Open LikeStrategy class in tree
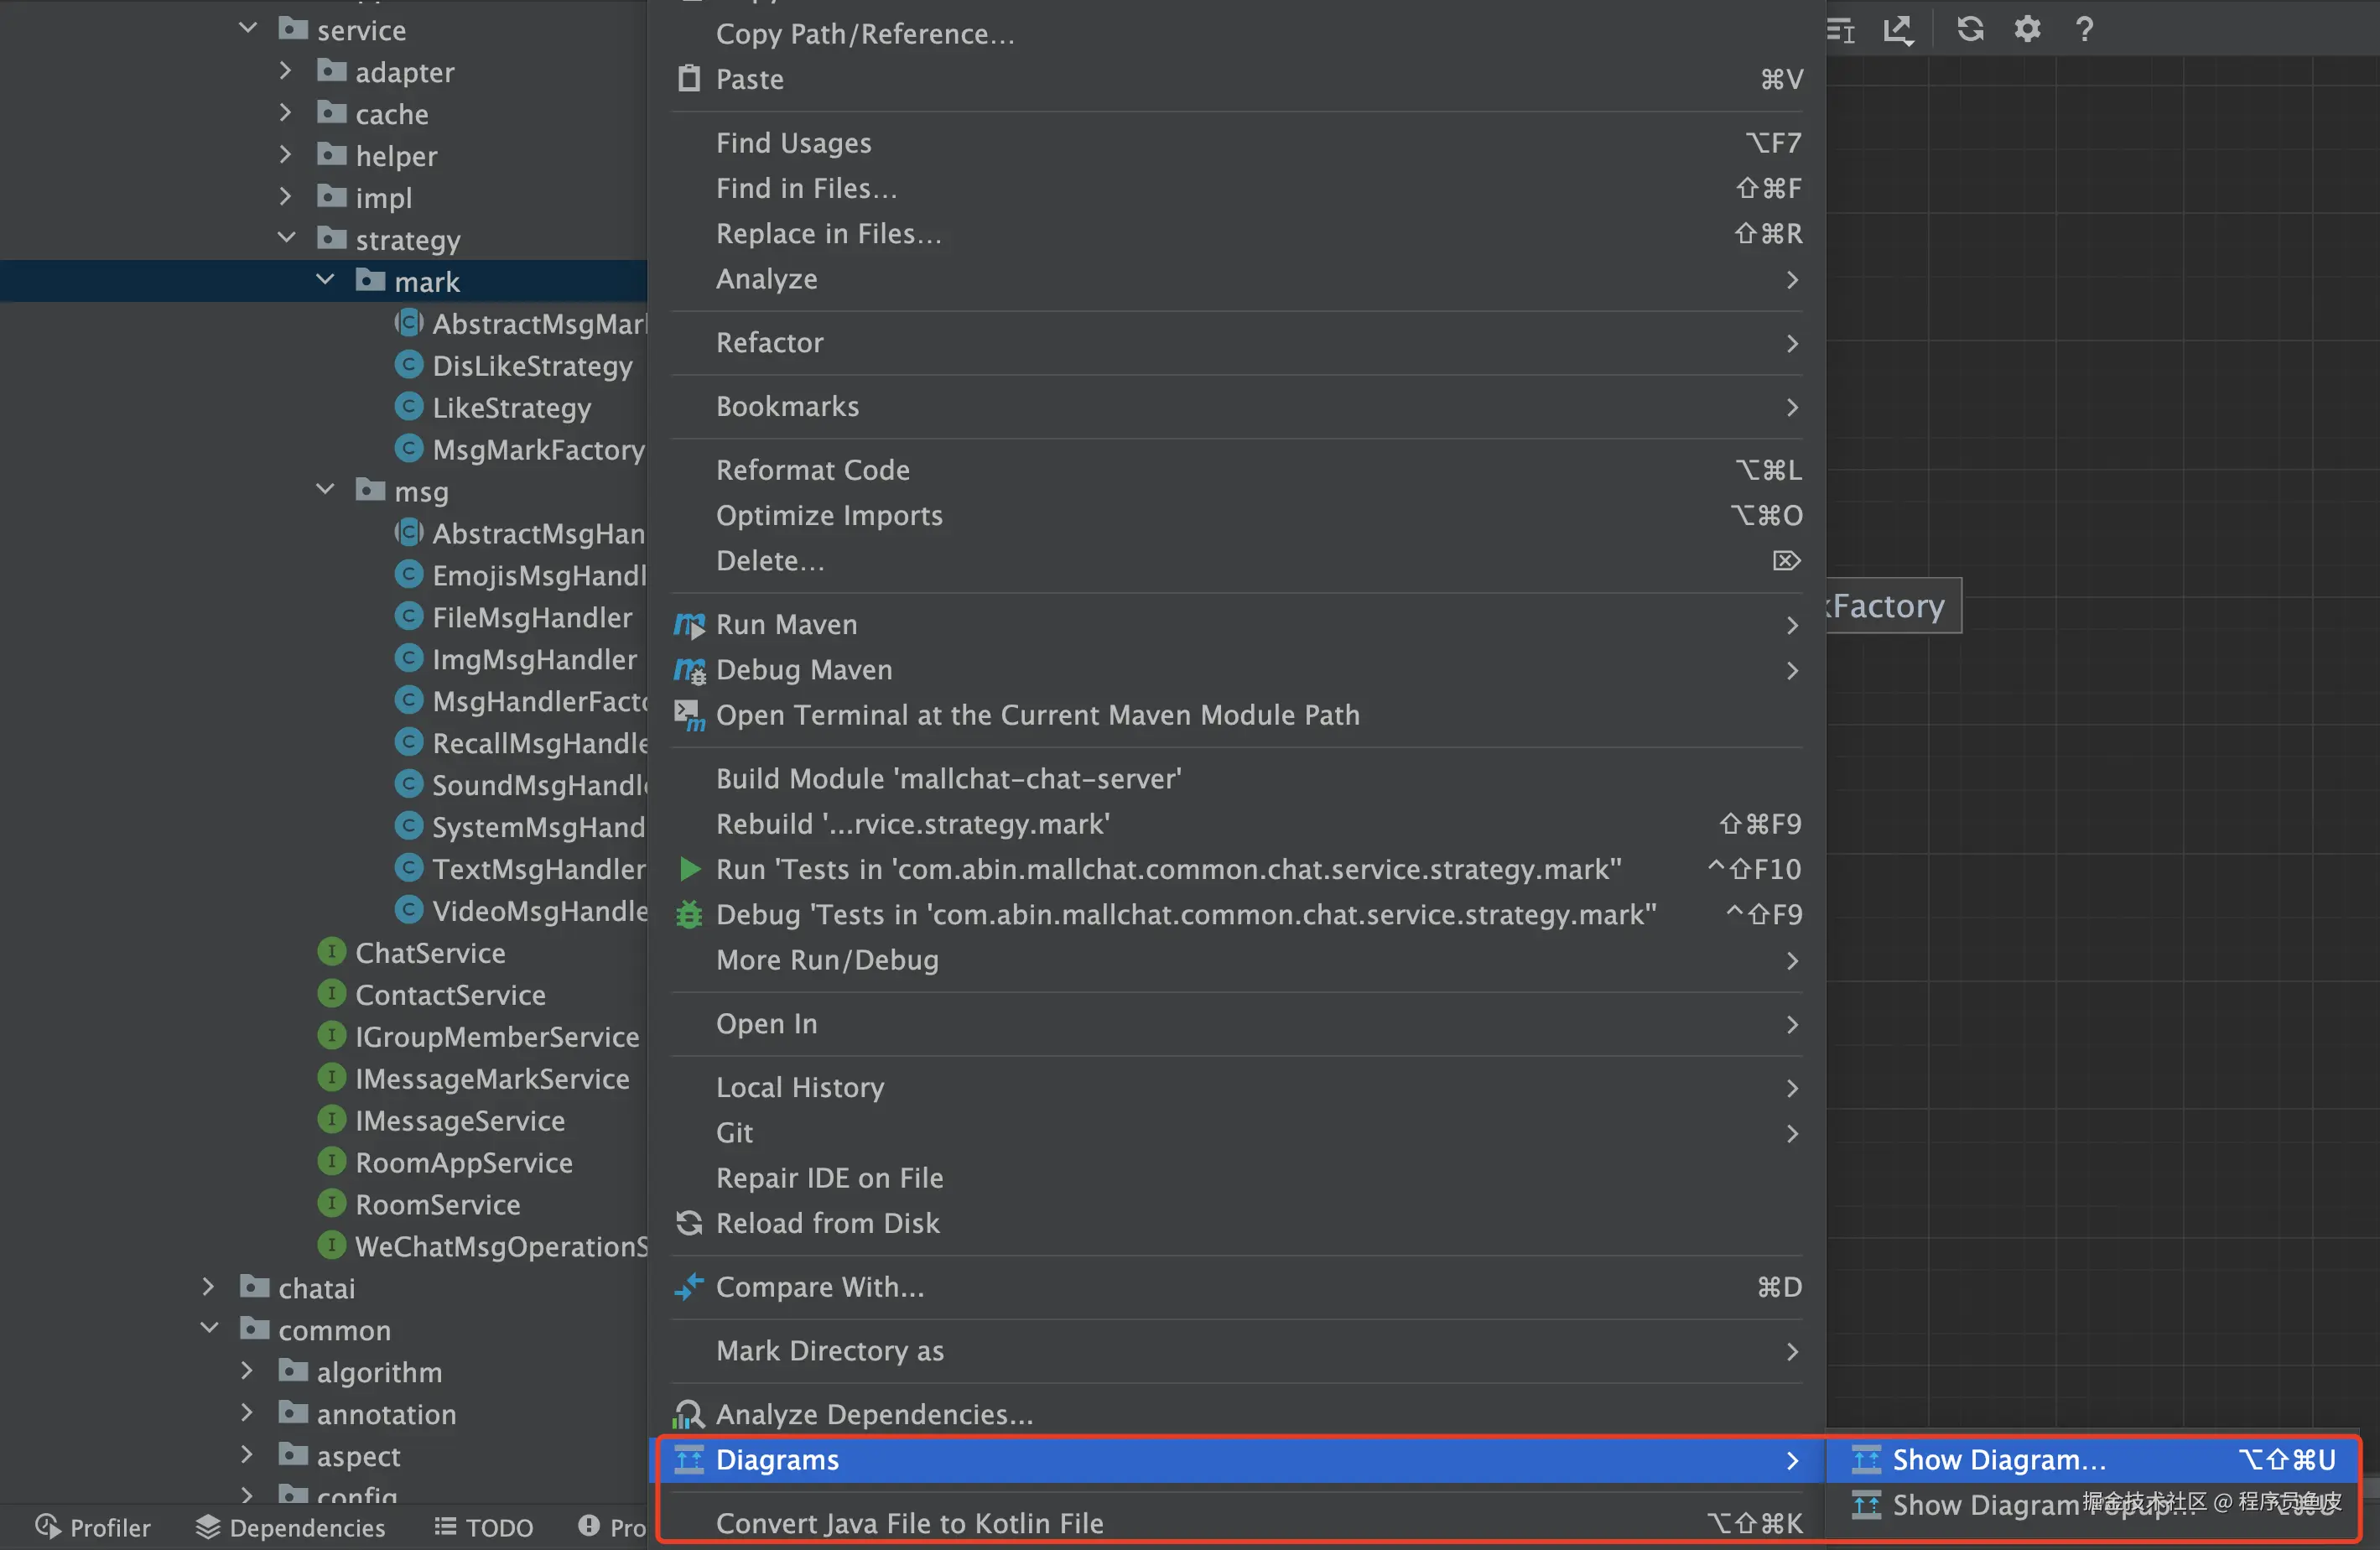The height and width of the screenshot is (1550, 2380). [x=511, y=407]
